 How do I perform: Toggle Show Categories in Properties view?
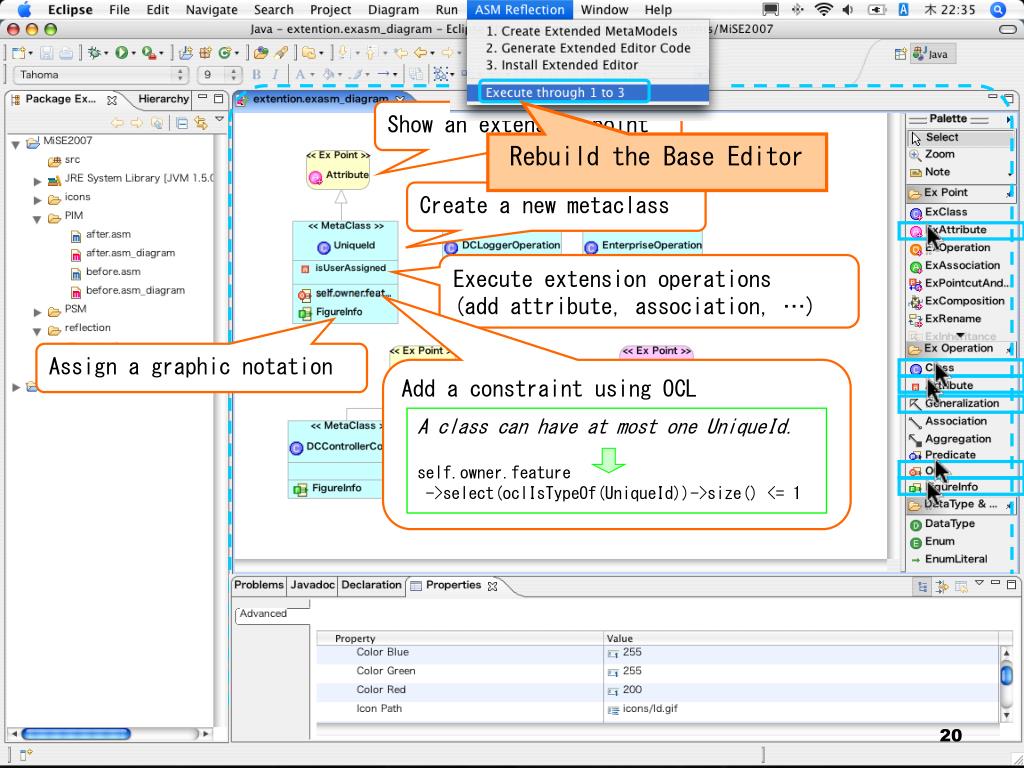pyautogui.click(x=921, y=586)
